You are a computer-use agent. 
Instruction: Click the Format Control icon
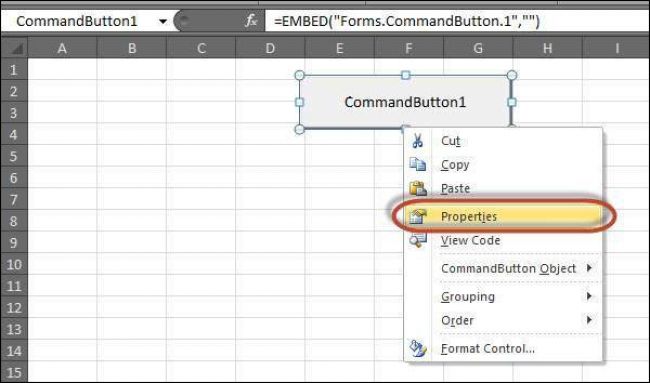pyautogui.click(x=417, y=348)
